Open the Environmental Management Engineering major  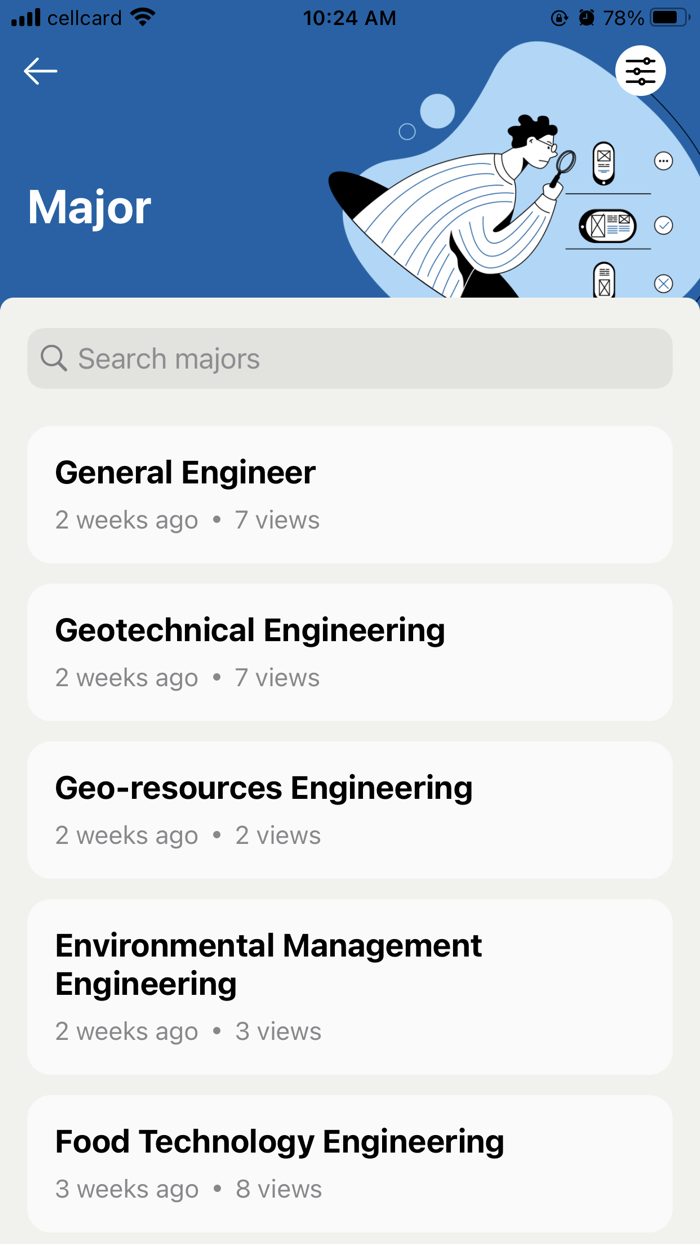350,986
